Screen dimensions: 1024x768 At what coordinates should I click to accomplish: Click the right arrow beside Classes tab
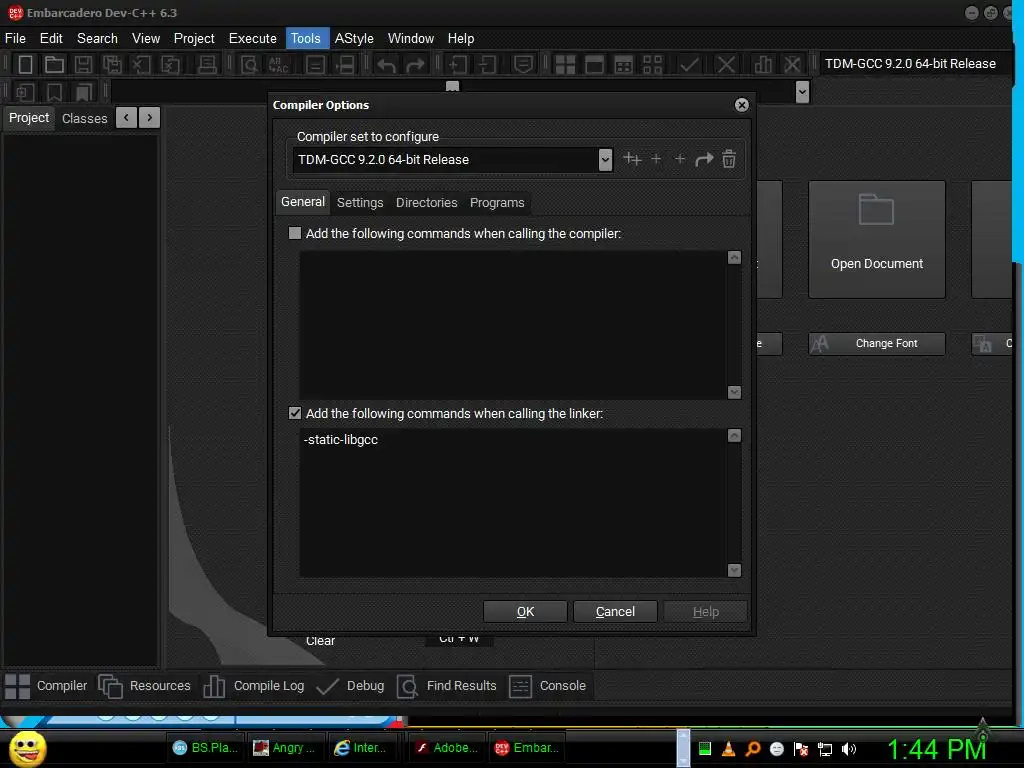[x=150, y=118]
